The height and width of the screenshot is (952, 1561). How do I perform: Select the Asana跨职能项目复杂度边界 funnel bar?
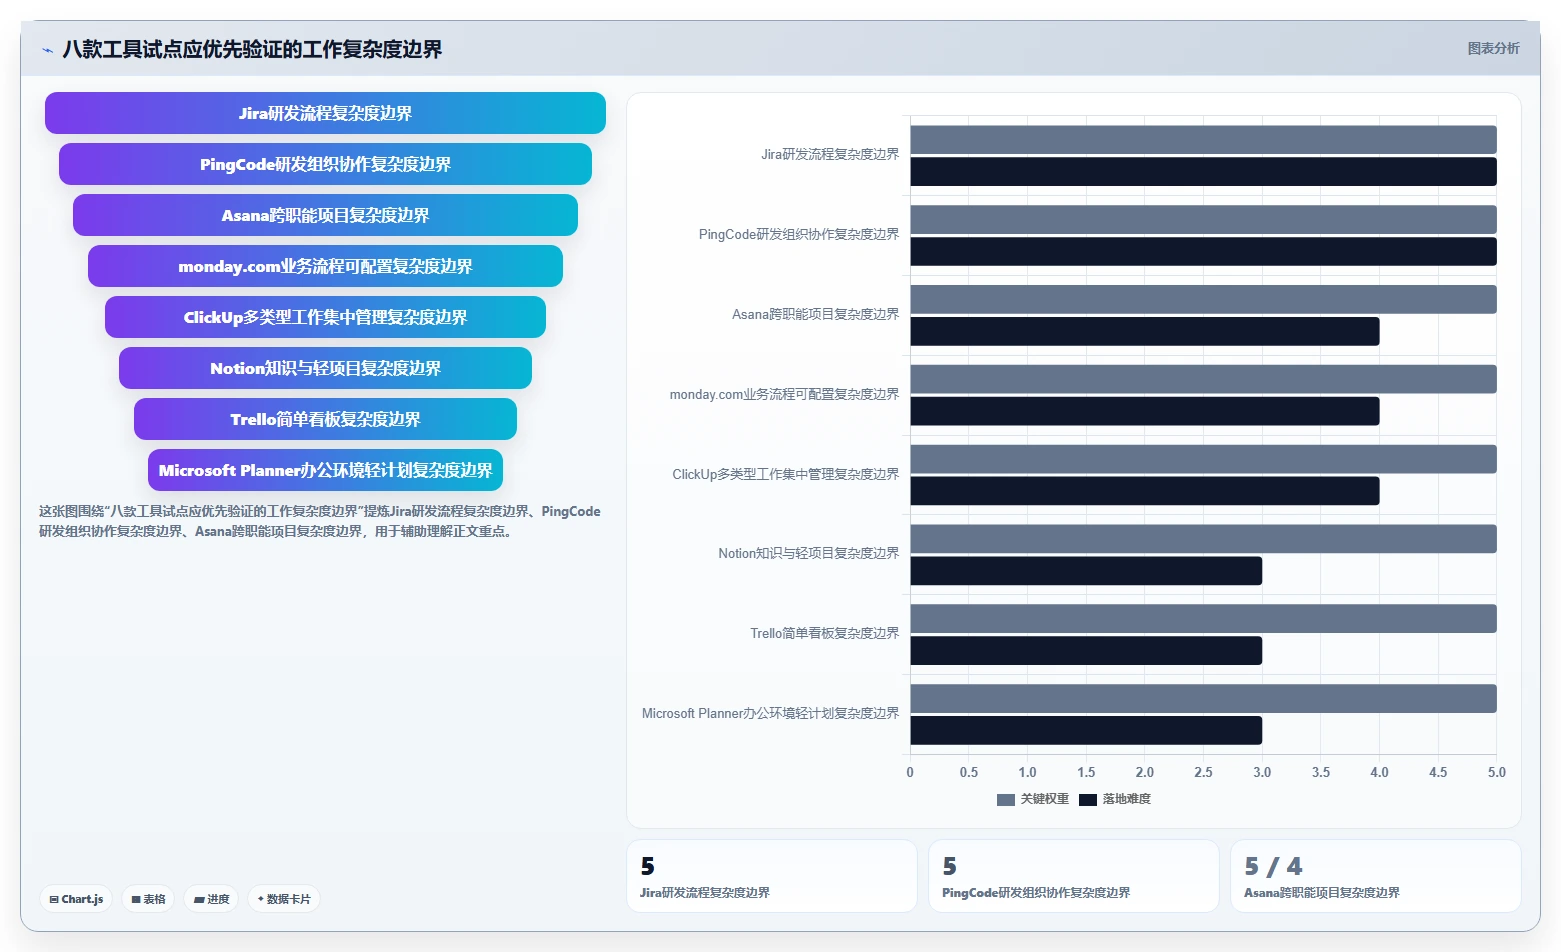click(325, 215)
